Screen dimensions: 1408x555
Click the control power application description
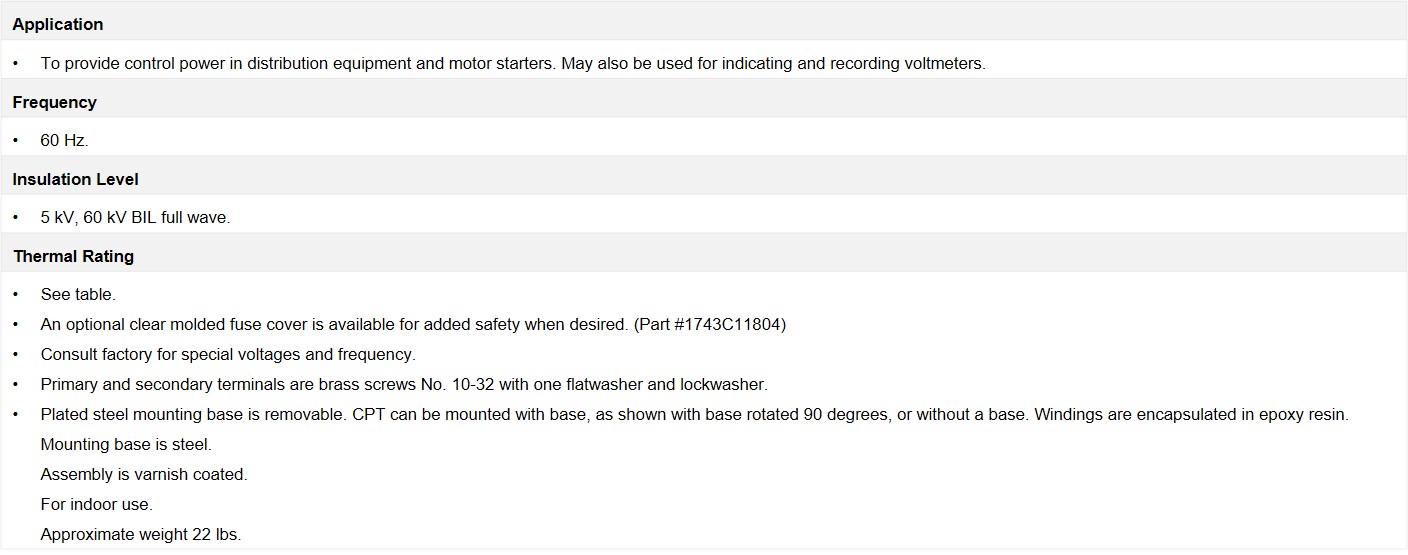513,63
